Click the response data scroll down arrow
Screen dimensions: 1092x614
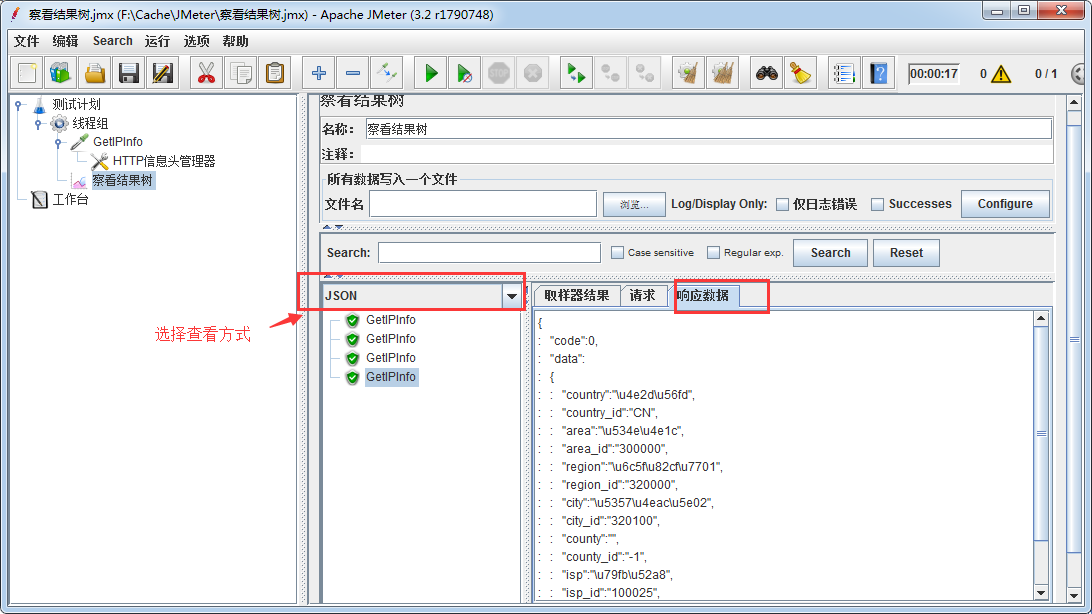pos(1040,593)
